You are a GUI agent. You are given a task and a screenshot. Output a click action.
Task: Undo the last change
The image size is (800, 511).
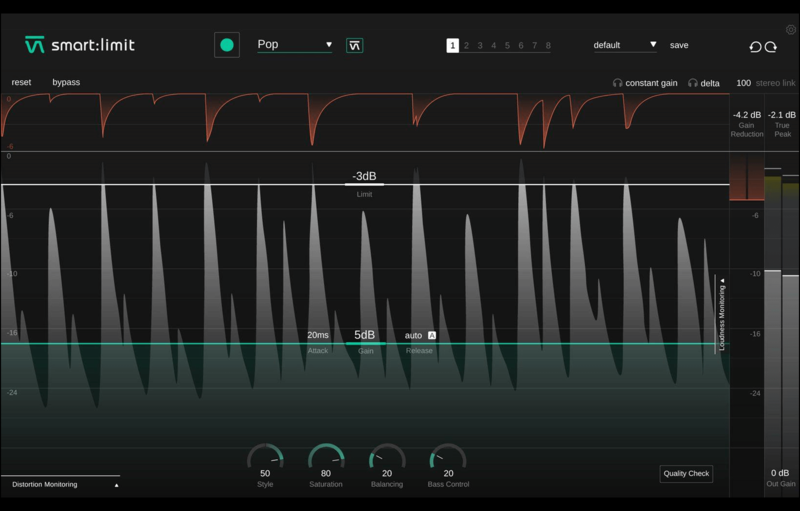(755, 47)
